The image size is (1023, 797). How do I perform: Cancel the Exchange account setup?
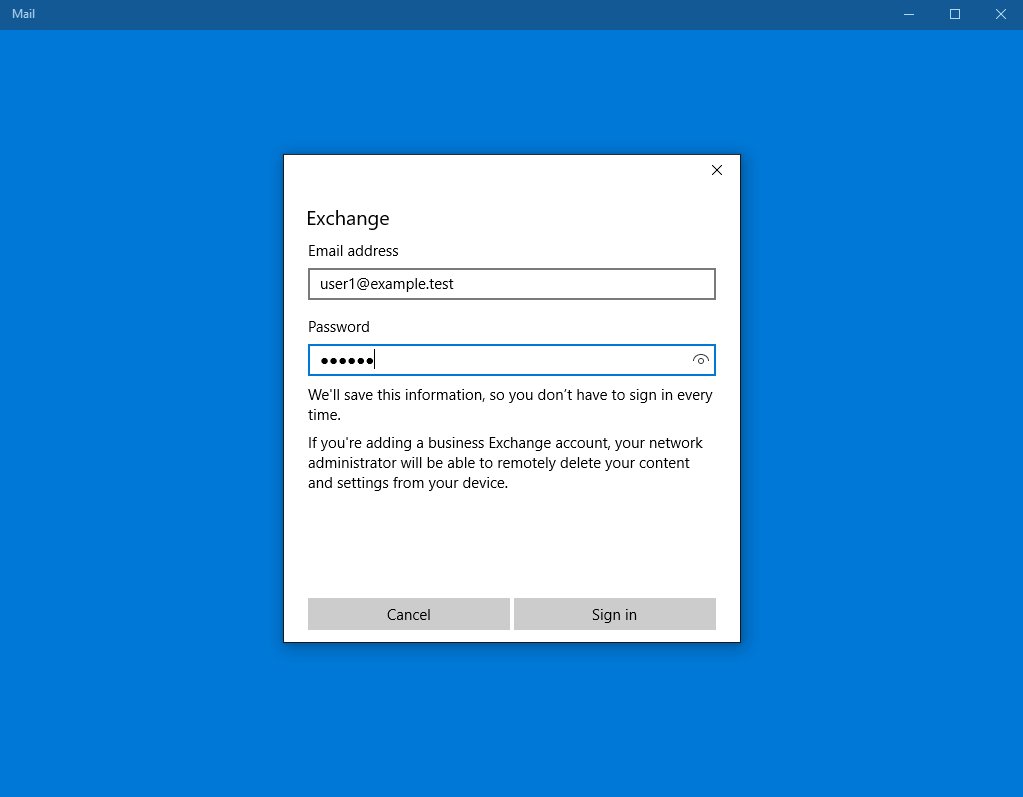408,614
